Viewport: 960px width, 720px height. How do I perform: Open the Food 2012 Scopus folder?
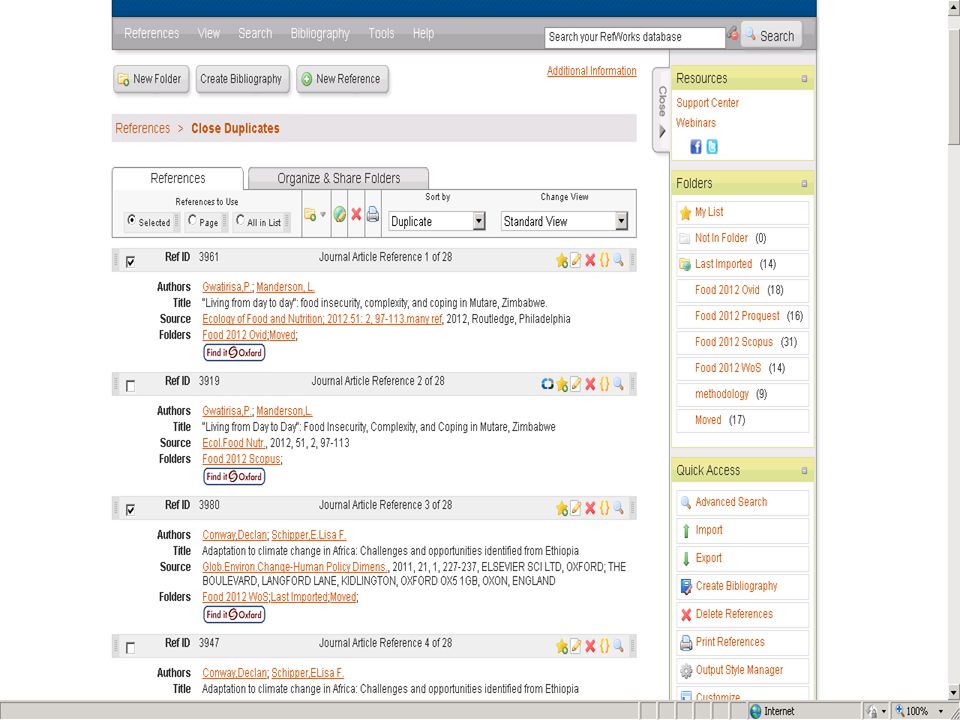point(734,342)
